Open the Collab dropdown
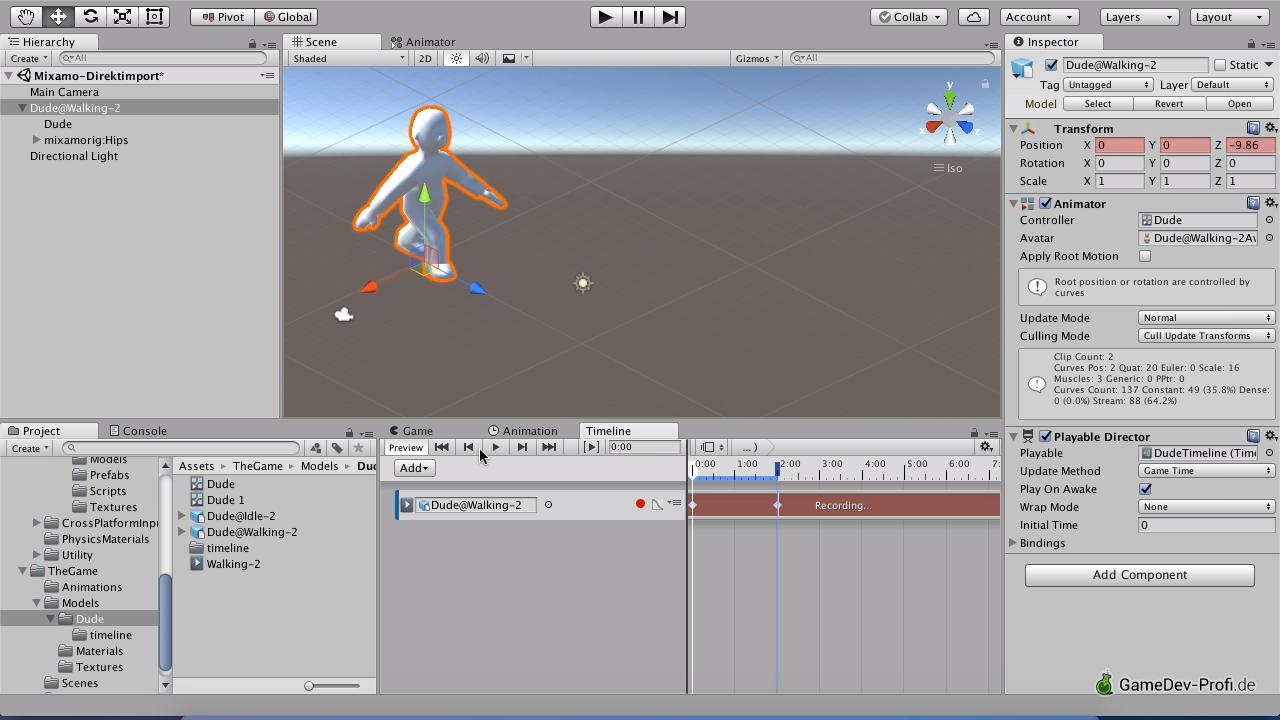The width and height of the screenshot is (1280, 720). pos(909,17)
